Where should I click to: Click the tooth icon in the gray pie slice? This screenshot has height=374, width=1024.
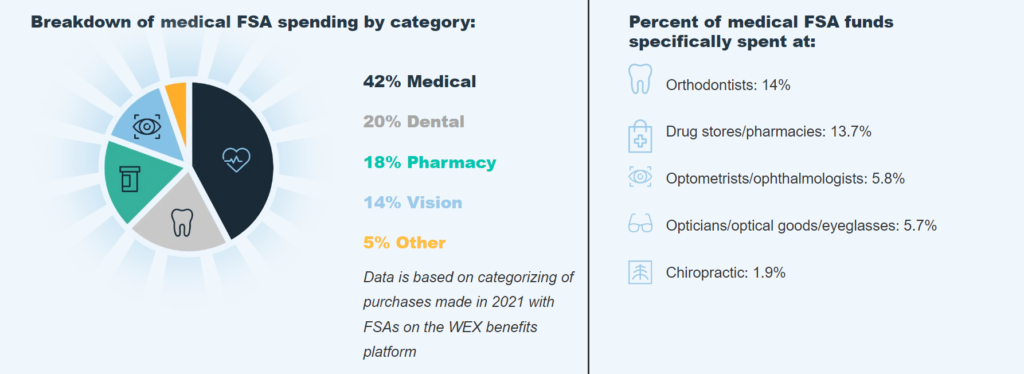coord(181,222)
